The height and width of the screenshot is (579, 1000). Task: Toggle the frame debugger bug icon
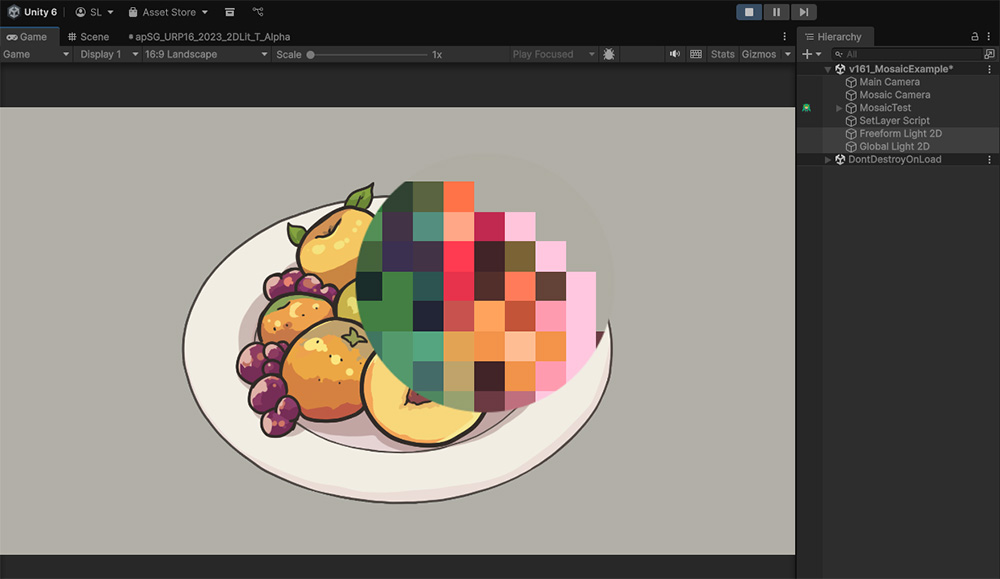(x=609, y=54)
